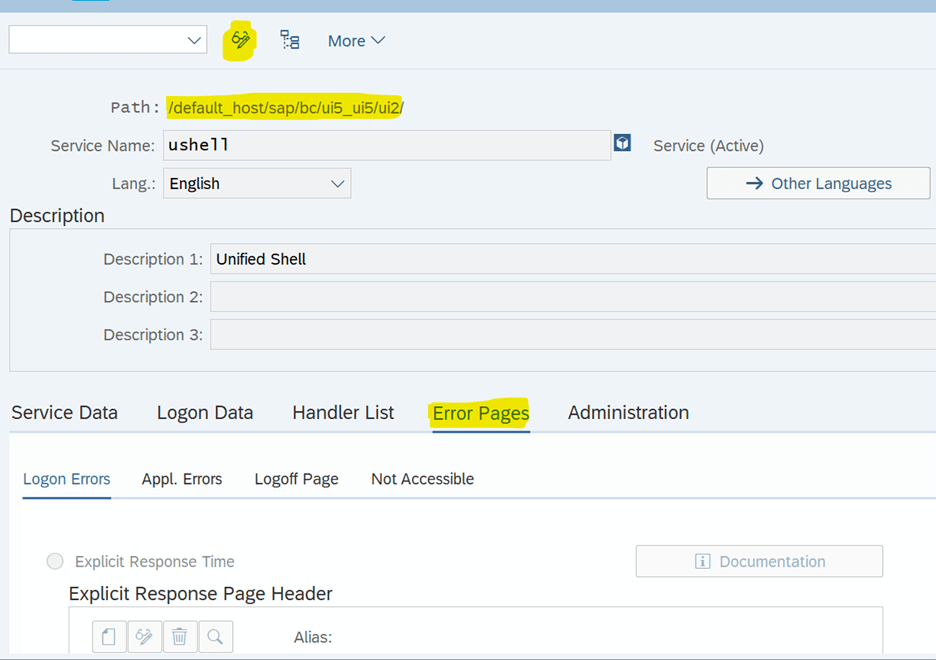The width and height of the screenshot is (936, 660).
Task: Switch to the Service Data tab
Action: (x=64, y=412)
